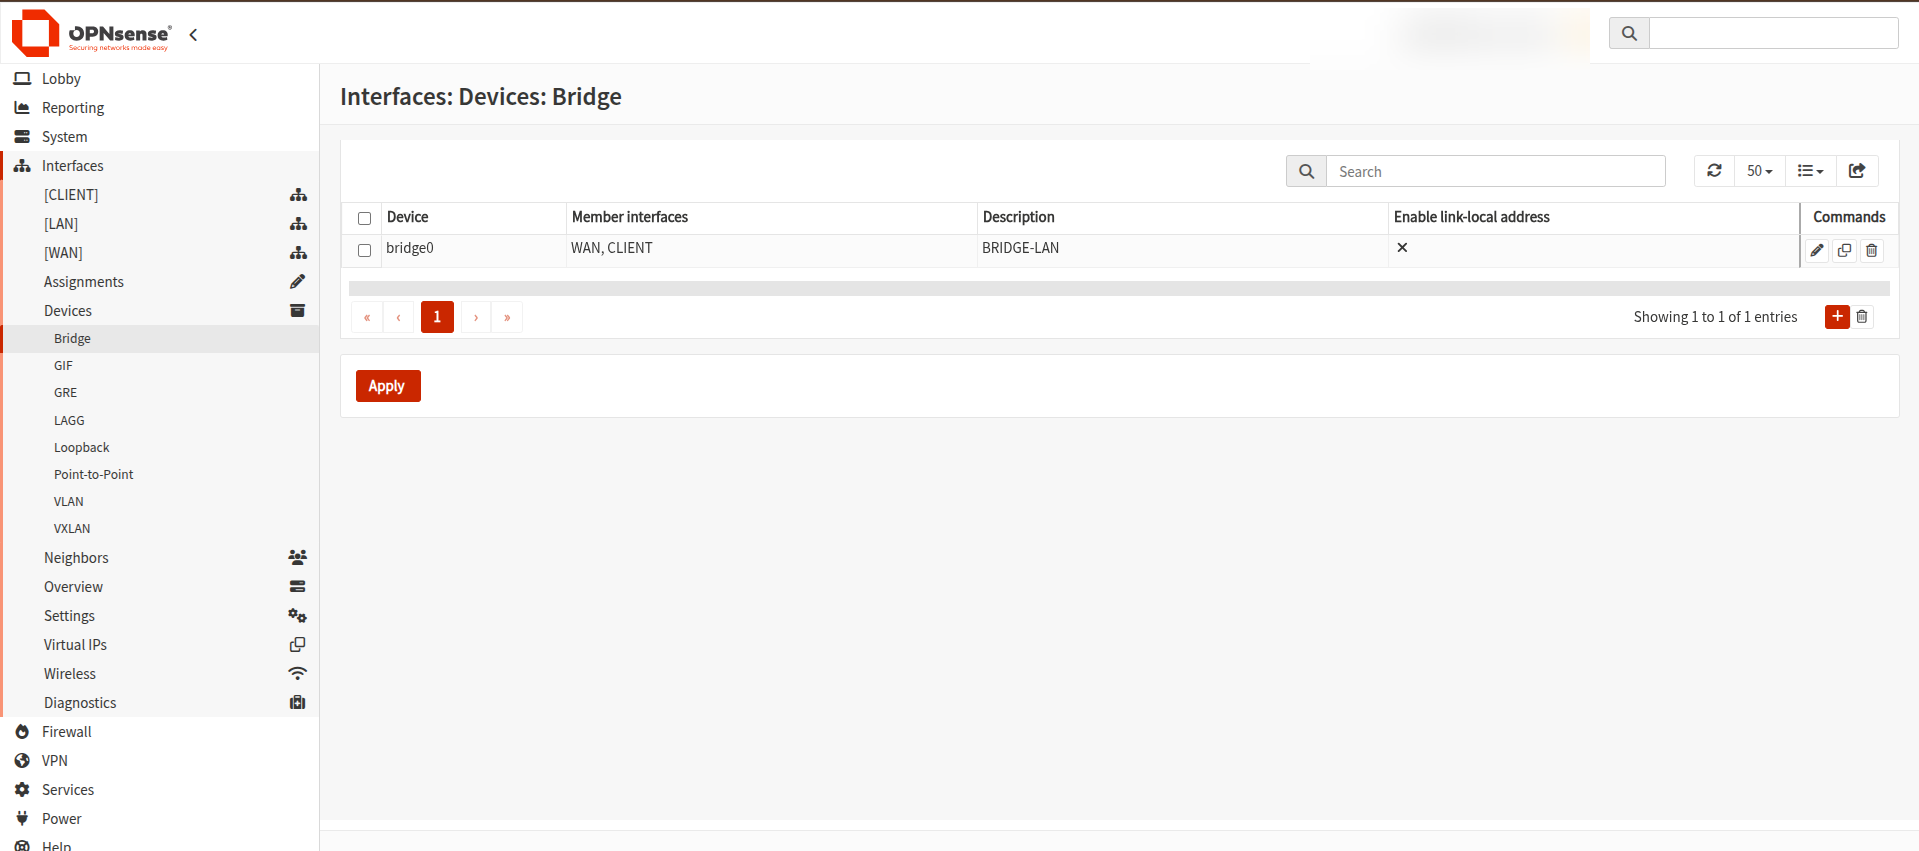
Task: Click the Settings gears icon in sidebar
Action: click(x=297, y=616)
